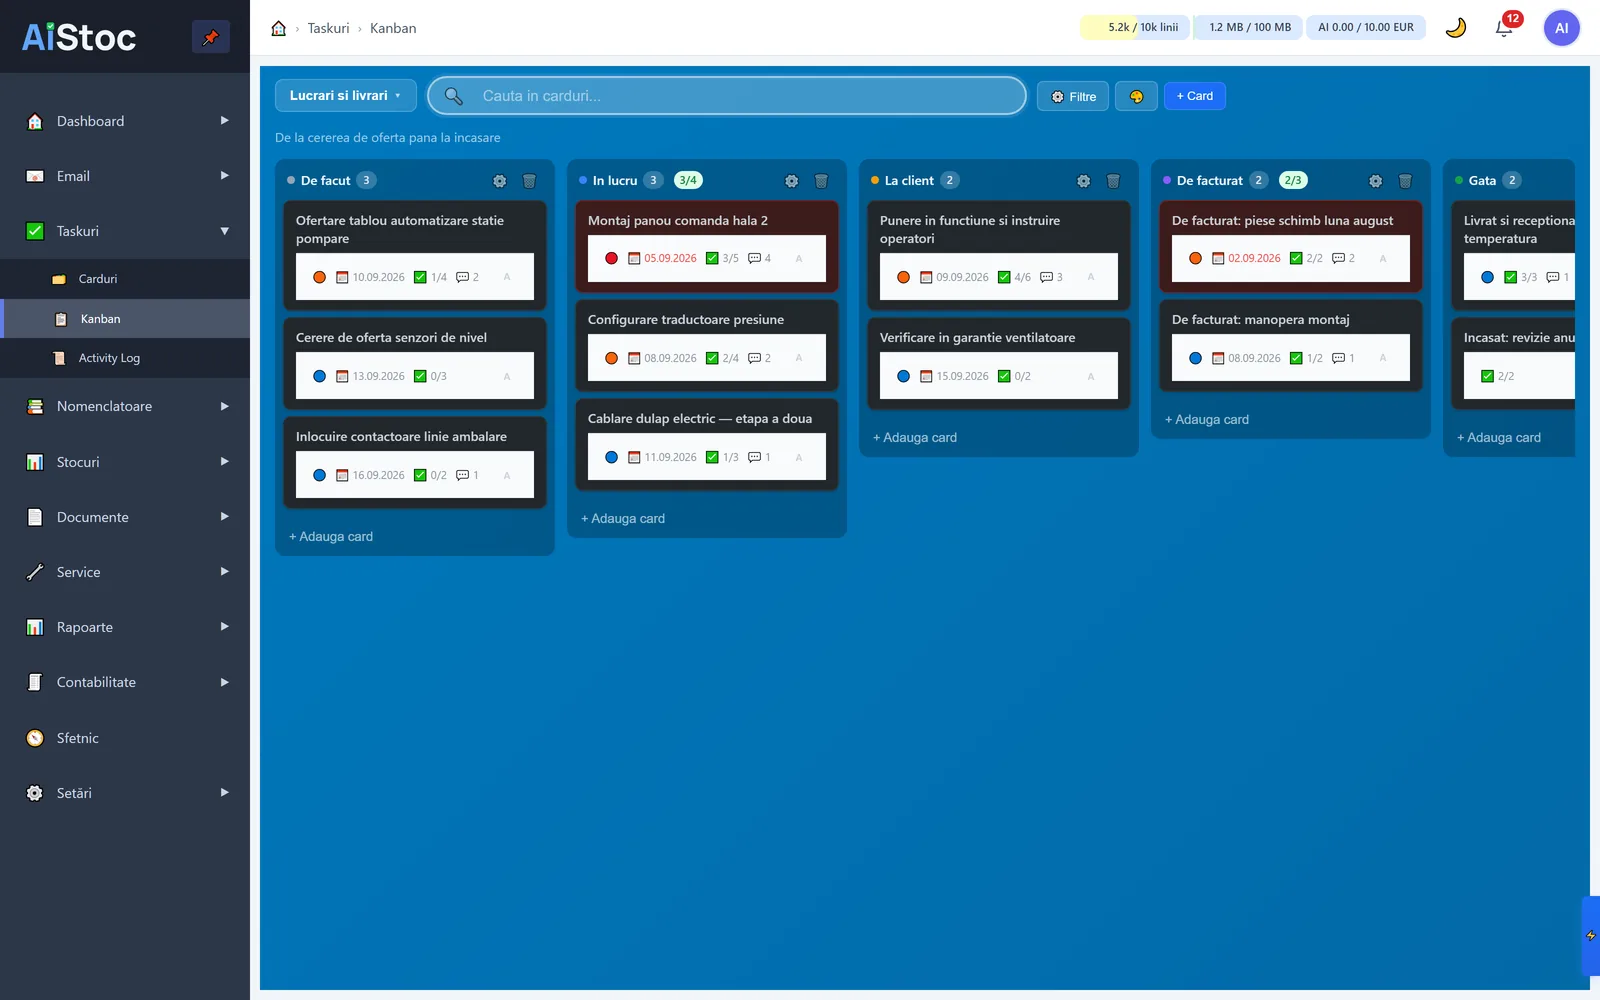
Task: Open settings gear of De facut column
Action: point(499,181)
